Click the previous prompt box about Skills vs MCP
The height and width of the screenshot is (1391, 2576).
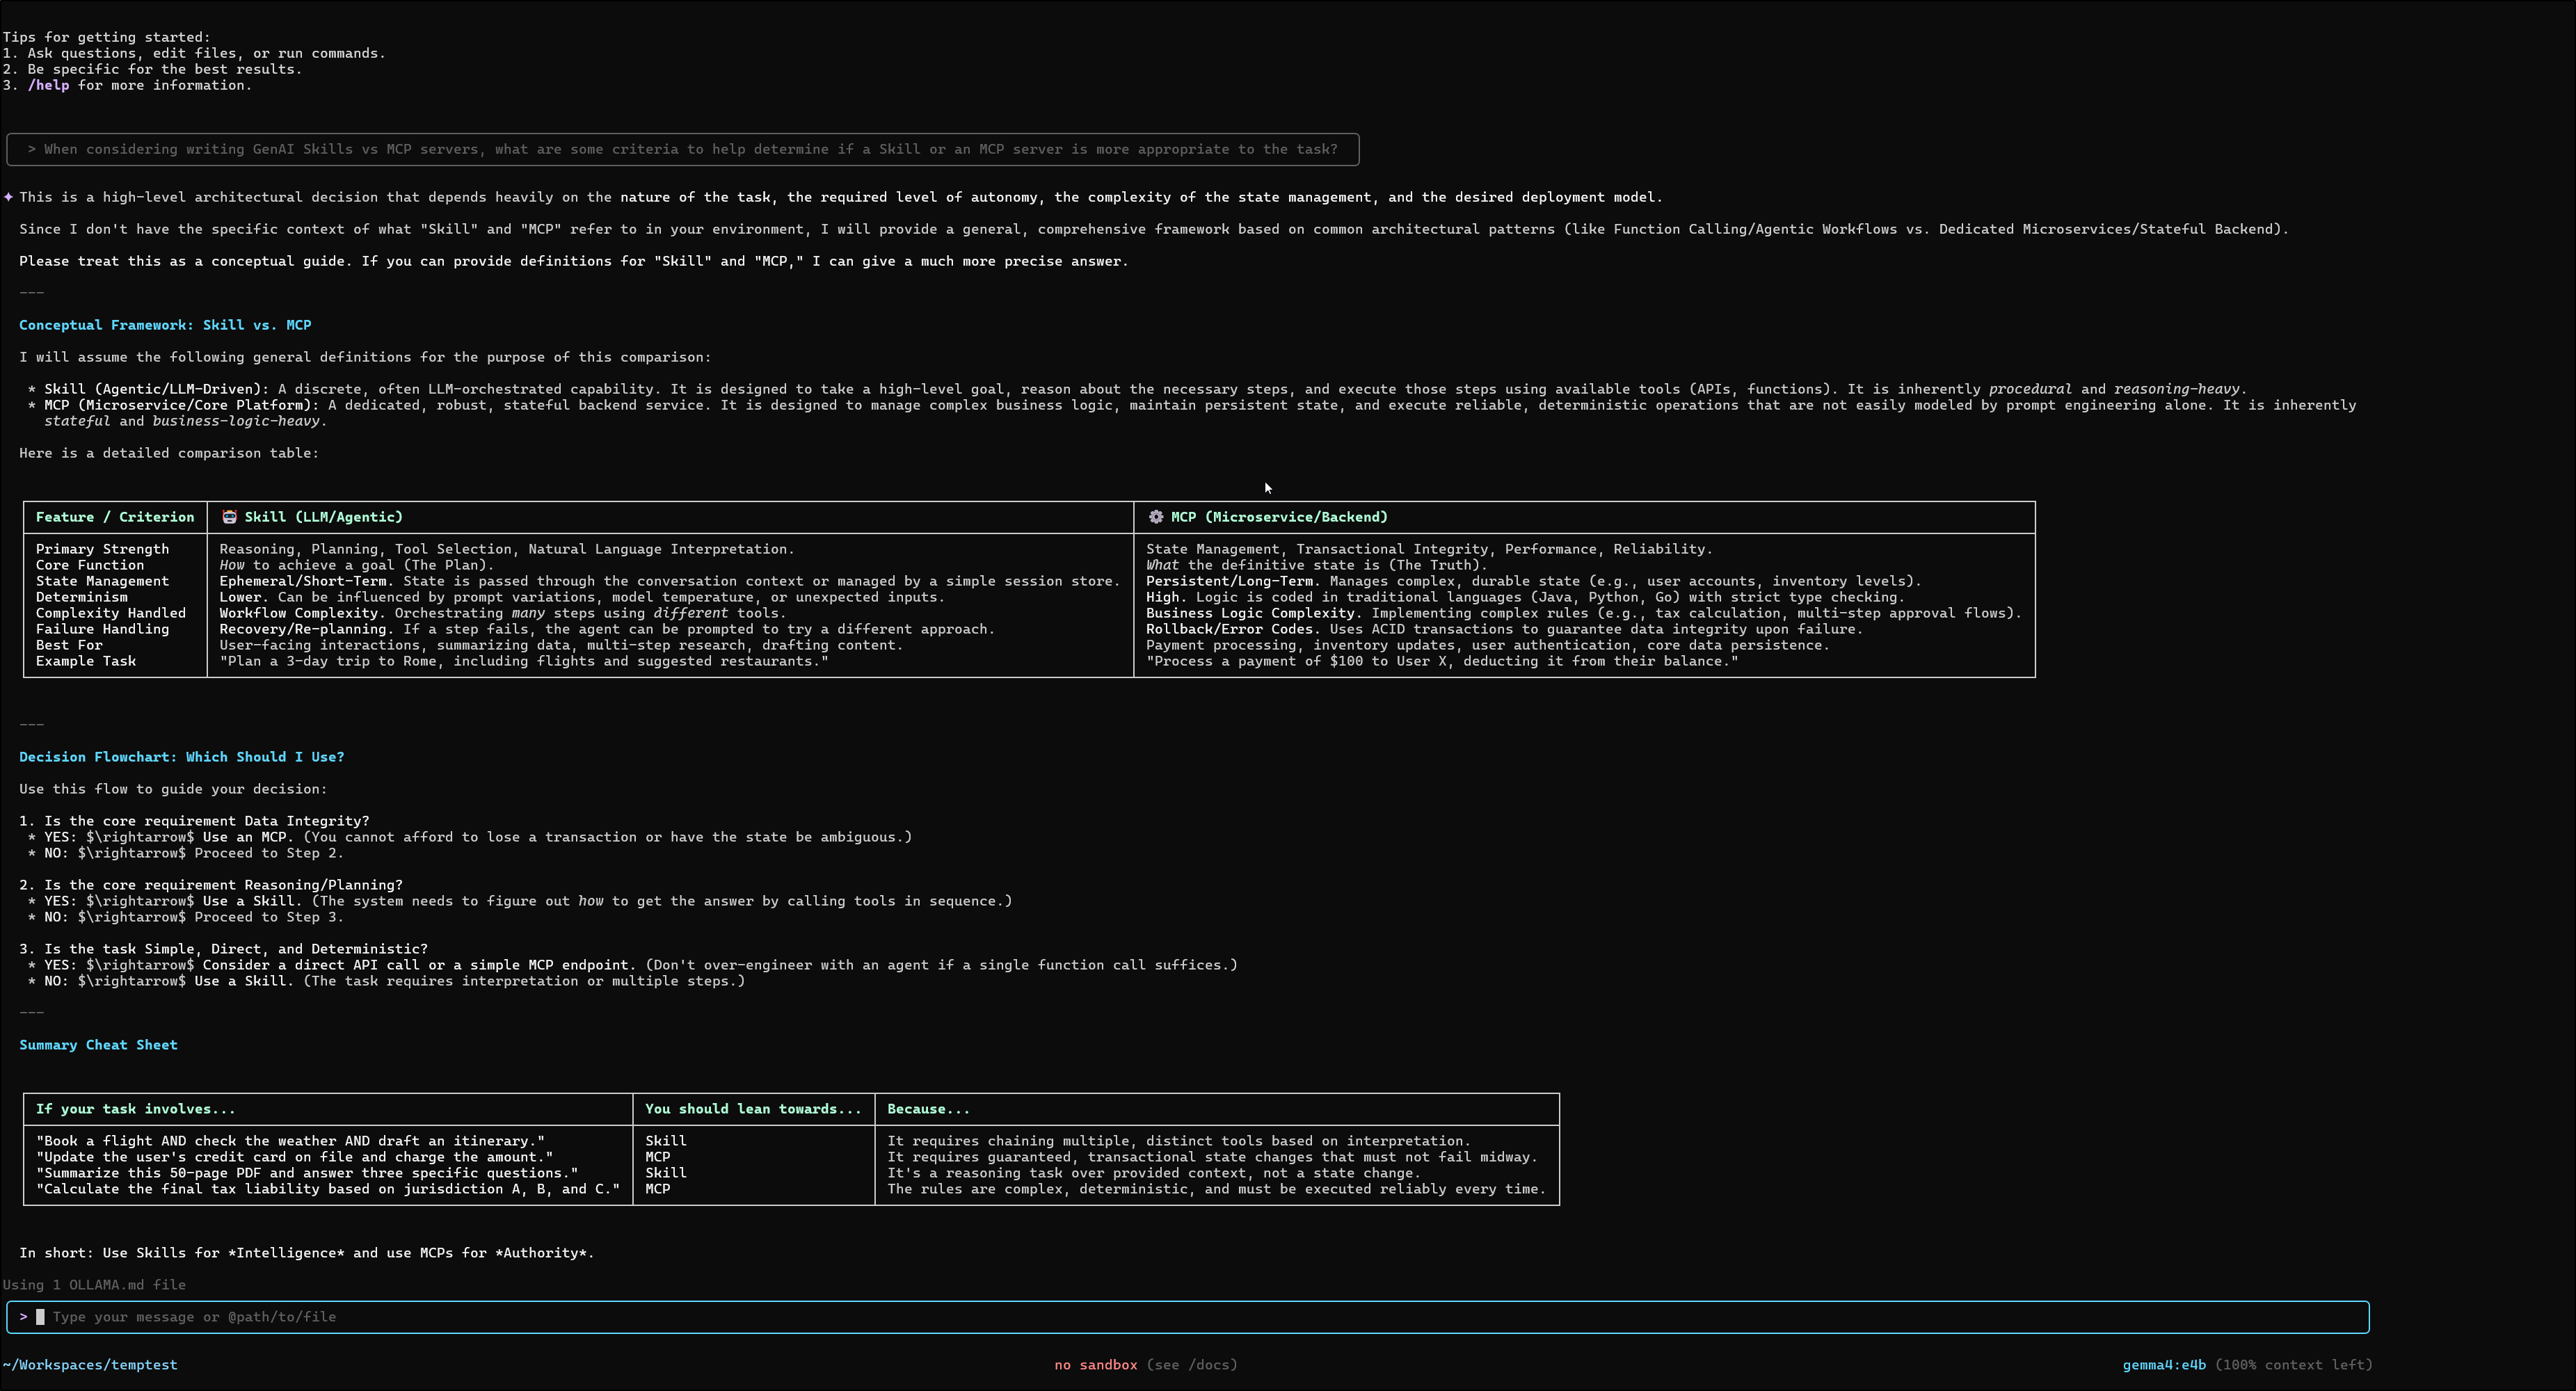(x=682, y=149)
